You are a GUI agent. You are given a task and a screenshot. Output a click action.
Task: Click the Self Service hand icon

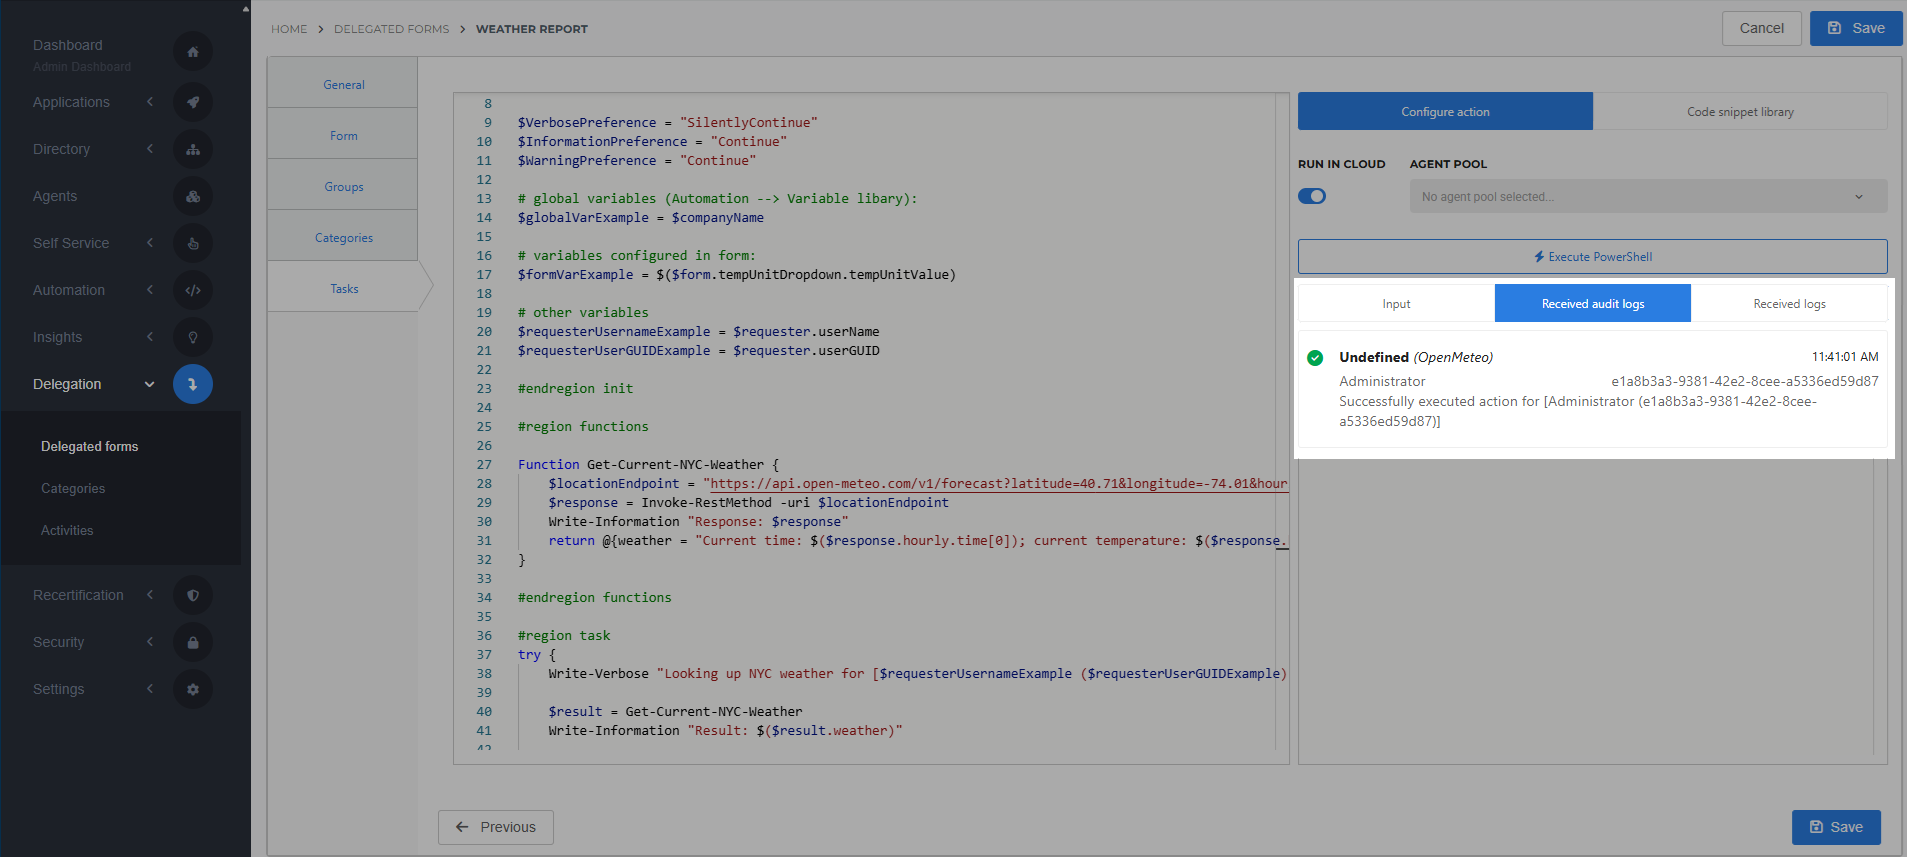point(192,243)
